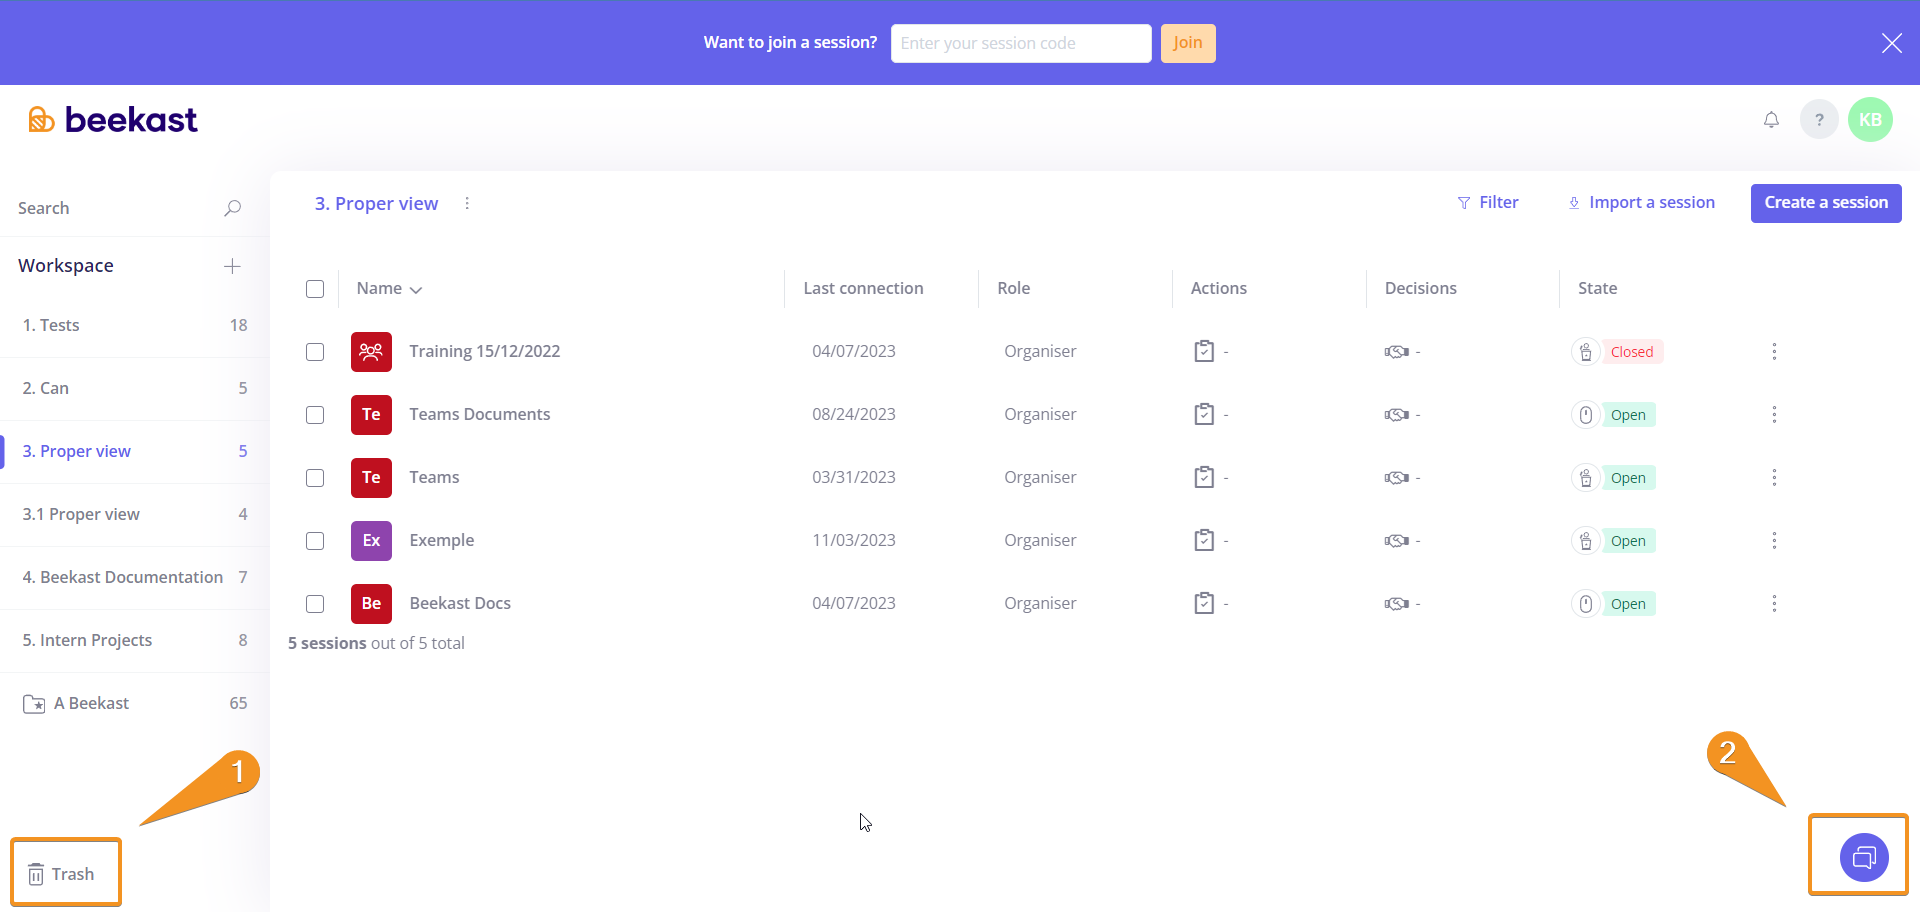The width and height of the screenshot is (1920, 912).
Task: Click Create a session button
Action: click(x=1826, y=203)
